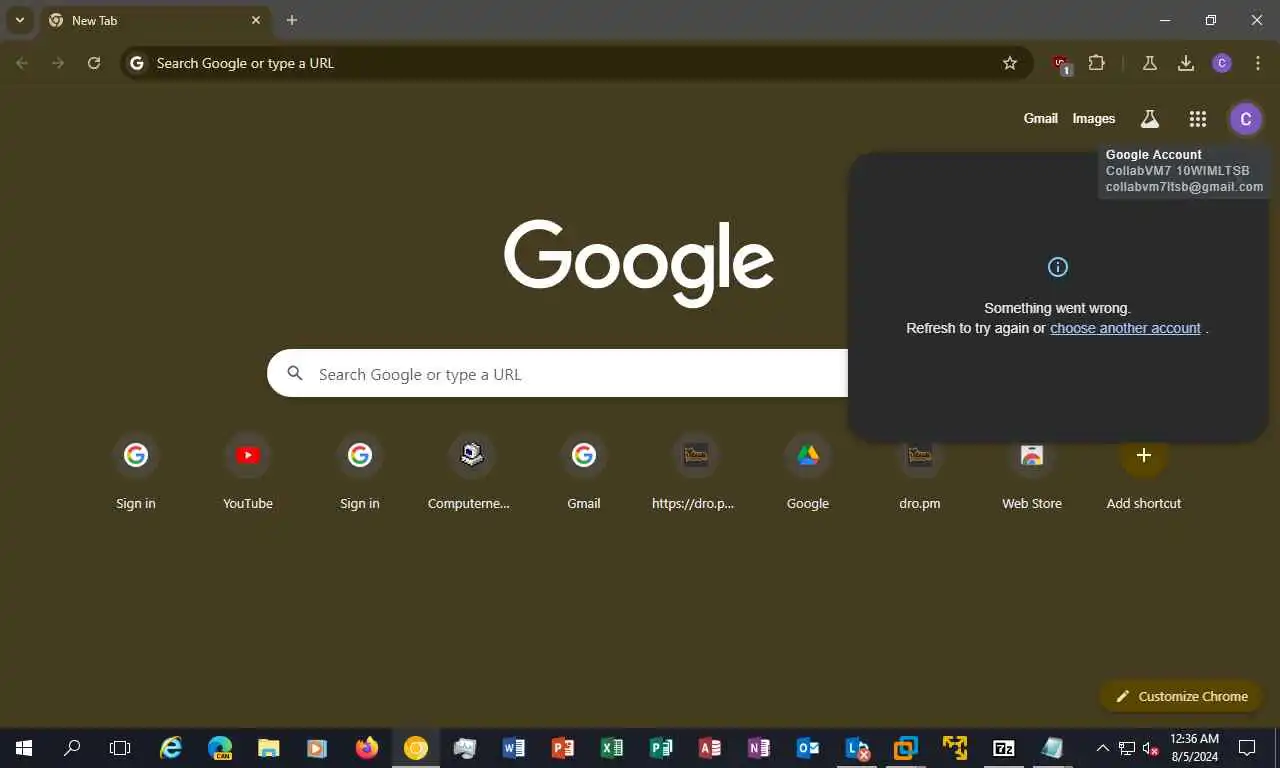
Task: Launch Excel from the taskbar
Action: coord(611,747)
